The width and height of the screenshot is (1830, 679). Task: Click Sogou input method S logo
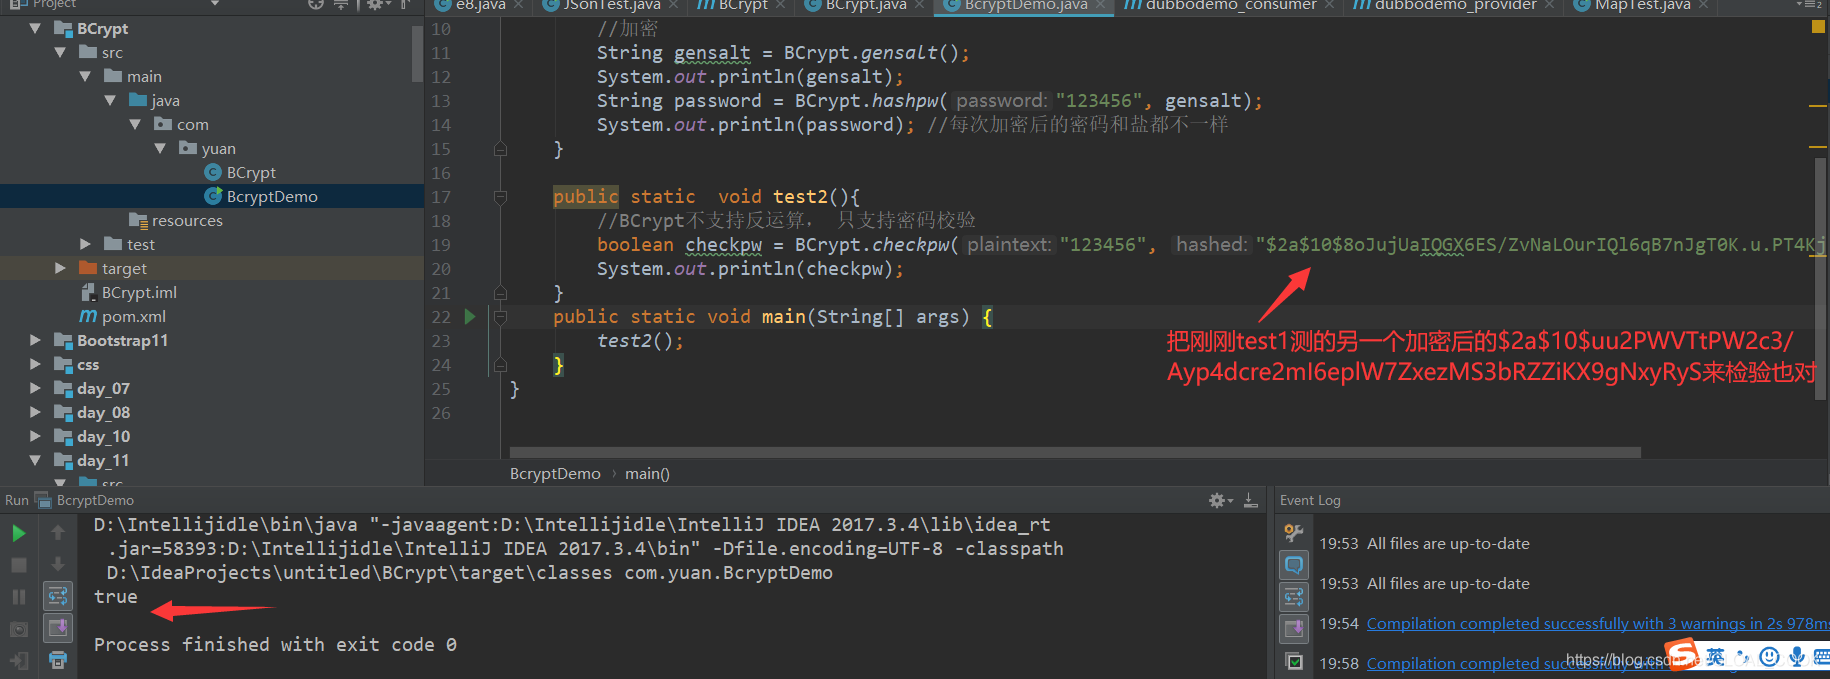point(1682,655)
